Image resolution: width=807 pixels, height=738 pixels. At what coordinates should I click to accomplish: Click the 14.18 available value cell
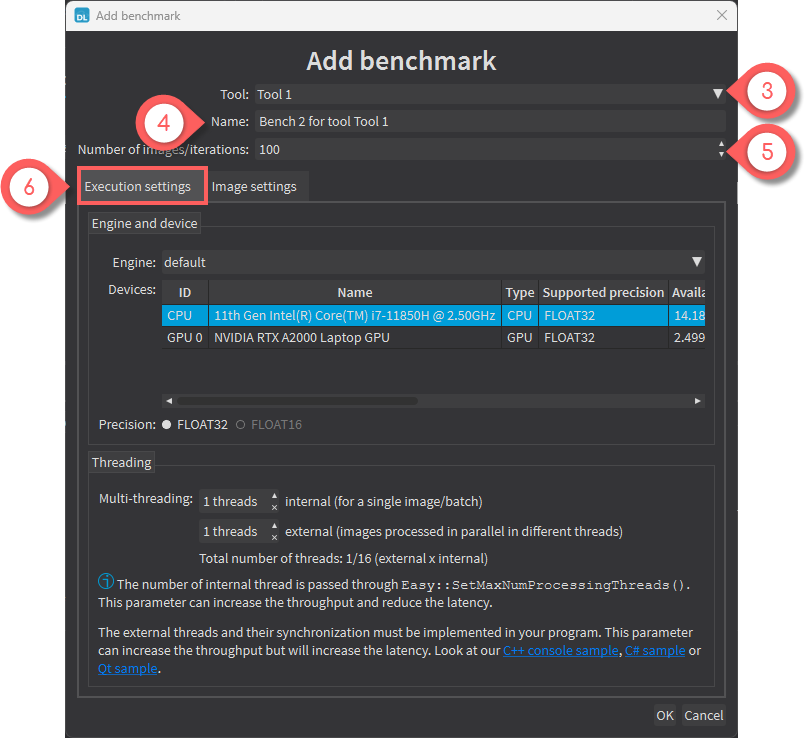[687, 315]
